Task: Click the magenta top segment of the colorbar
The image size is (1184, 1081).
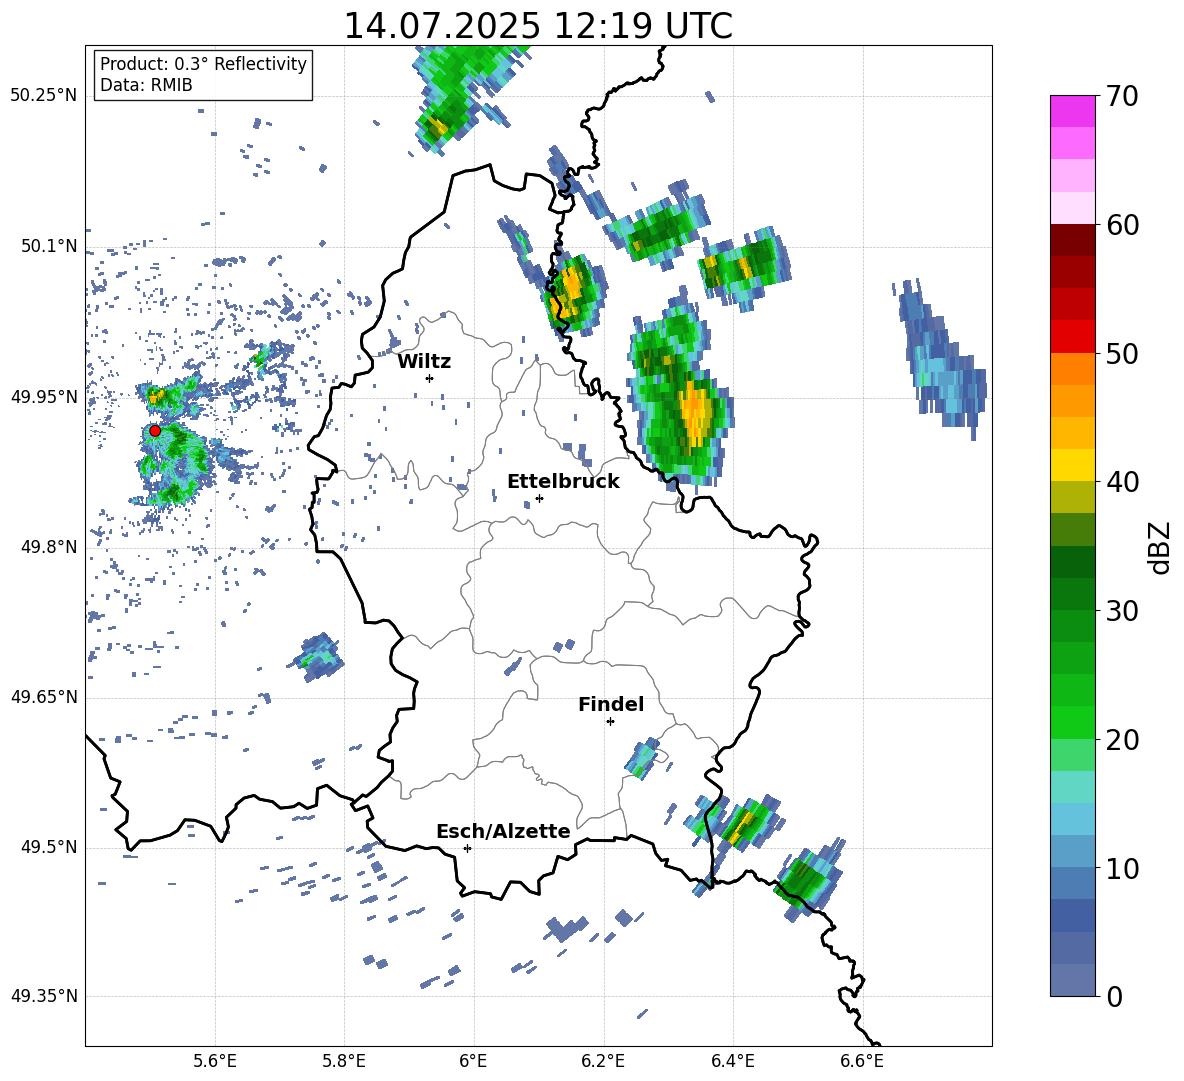Action: click(x=1072, y=112)
